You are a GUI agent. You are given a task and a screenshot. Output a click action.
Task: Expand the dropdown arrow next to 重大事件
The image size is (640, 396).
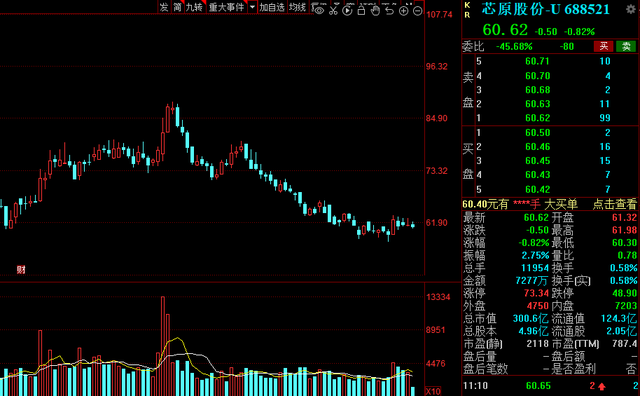point(252,7)
